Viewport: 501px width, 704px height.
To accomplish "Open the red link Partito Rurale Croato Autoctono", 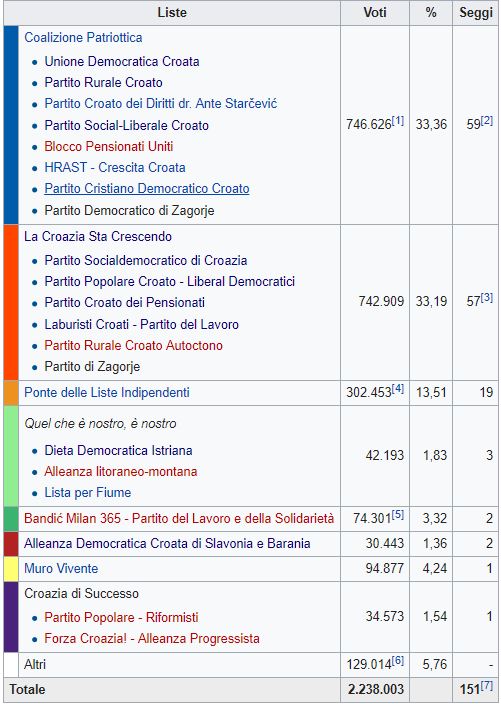I will [133, 345].
